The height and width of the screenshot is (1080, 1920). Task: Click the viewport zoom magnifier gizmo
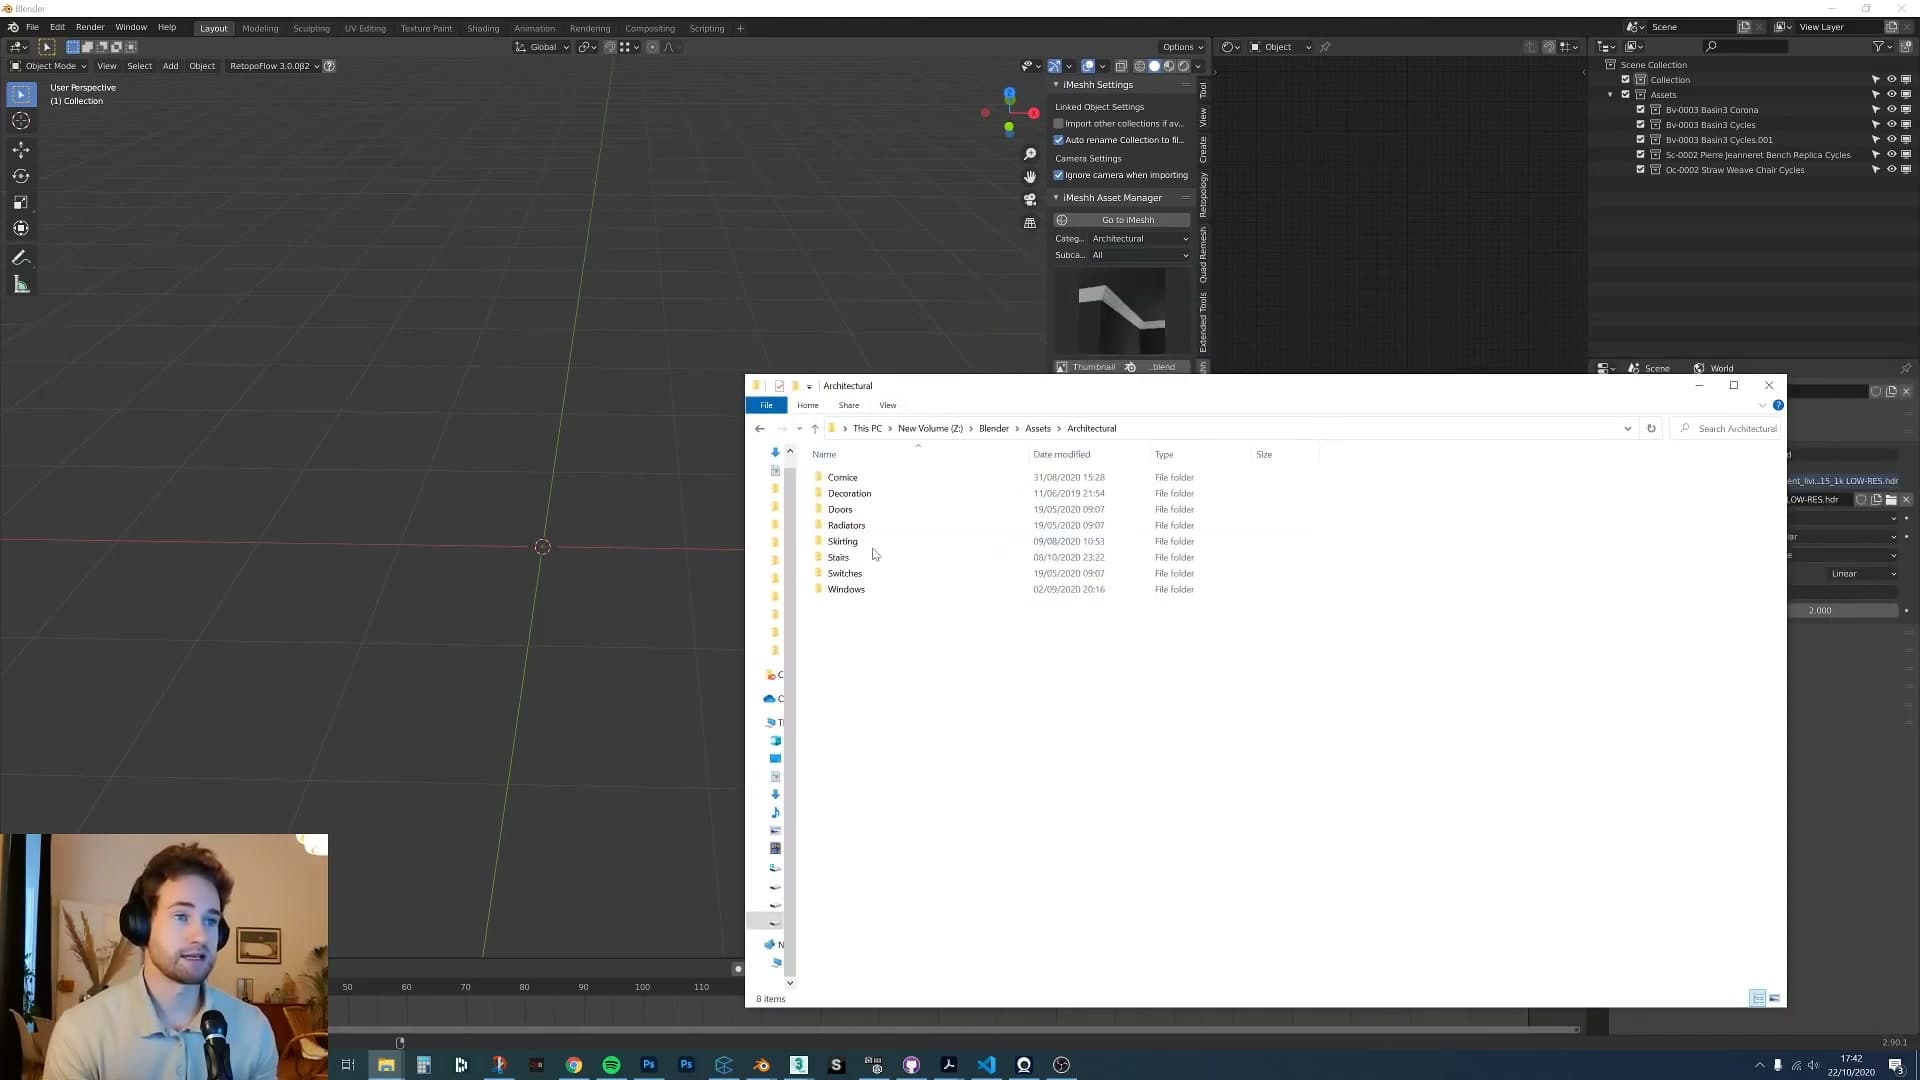(x=1030, y=154)
